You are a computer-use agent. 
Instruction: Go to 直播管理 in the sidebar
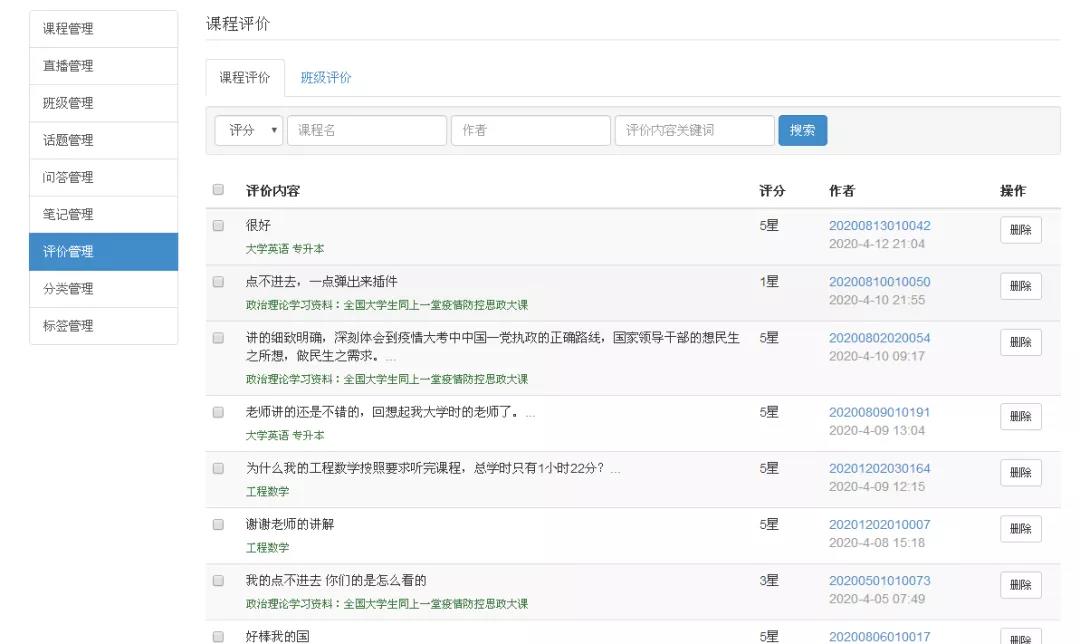tap(104, 66)
